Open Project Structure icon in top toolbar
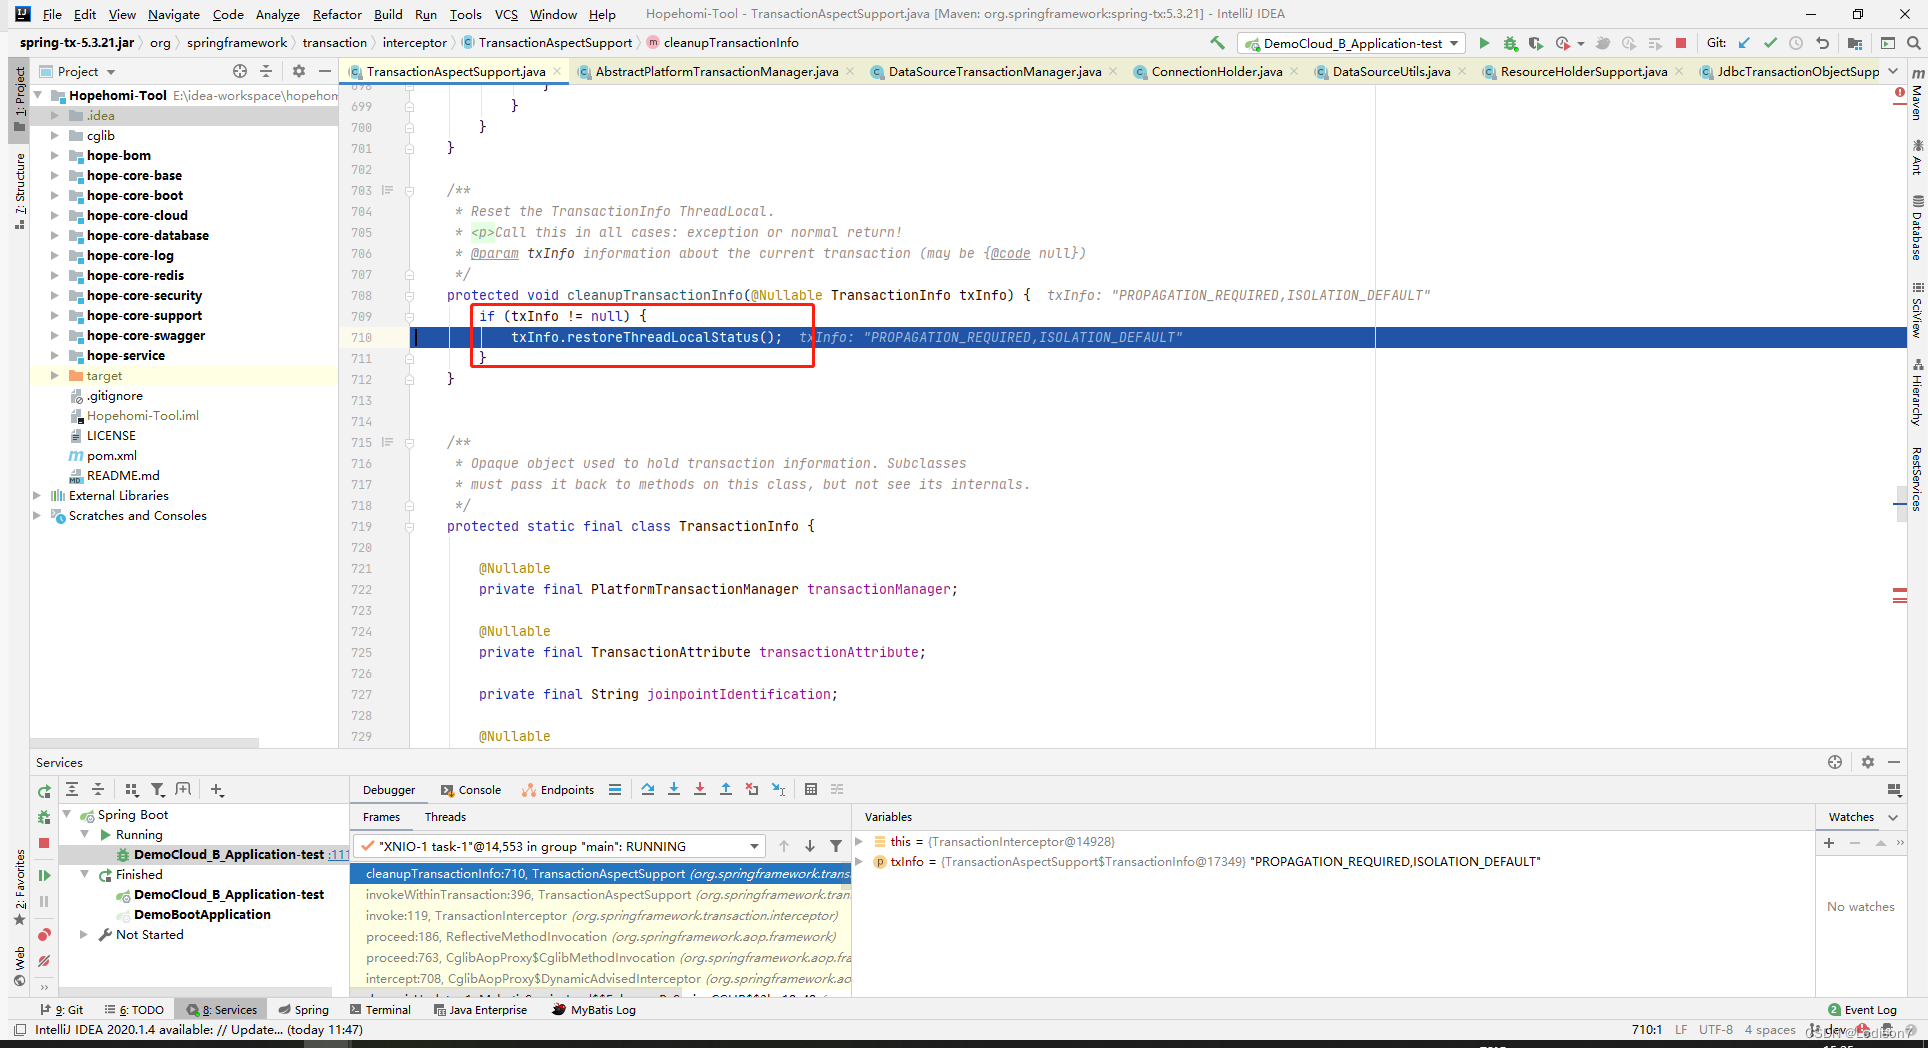Screen dimensions: 1928x1048 pyautogui.click(x=1855, y=43)
